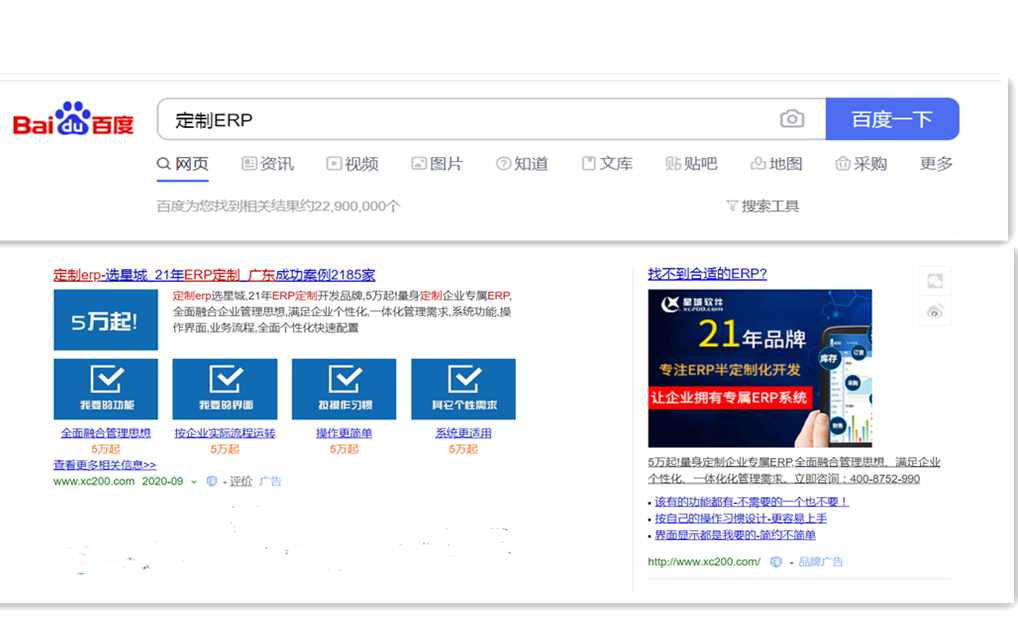Click the result count text 百度为您找到相关结果约22,900,000个

[x=279, y=206]
